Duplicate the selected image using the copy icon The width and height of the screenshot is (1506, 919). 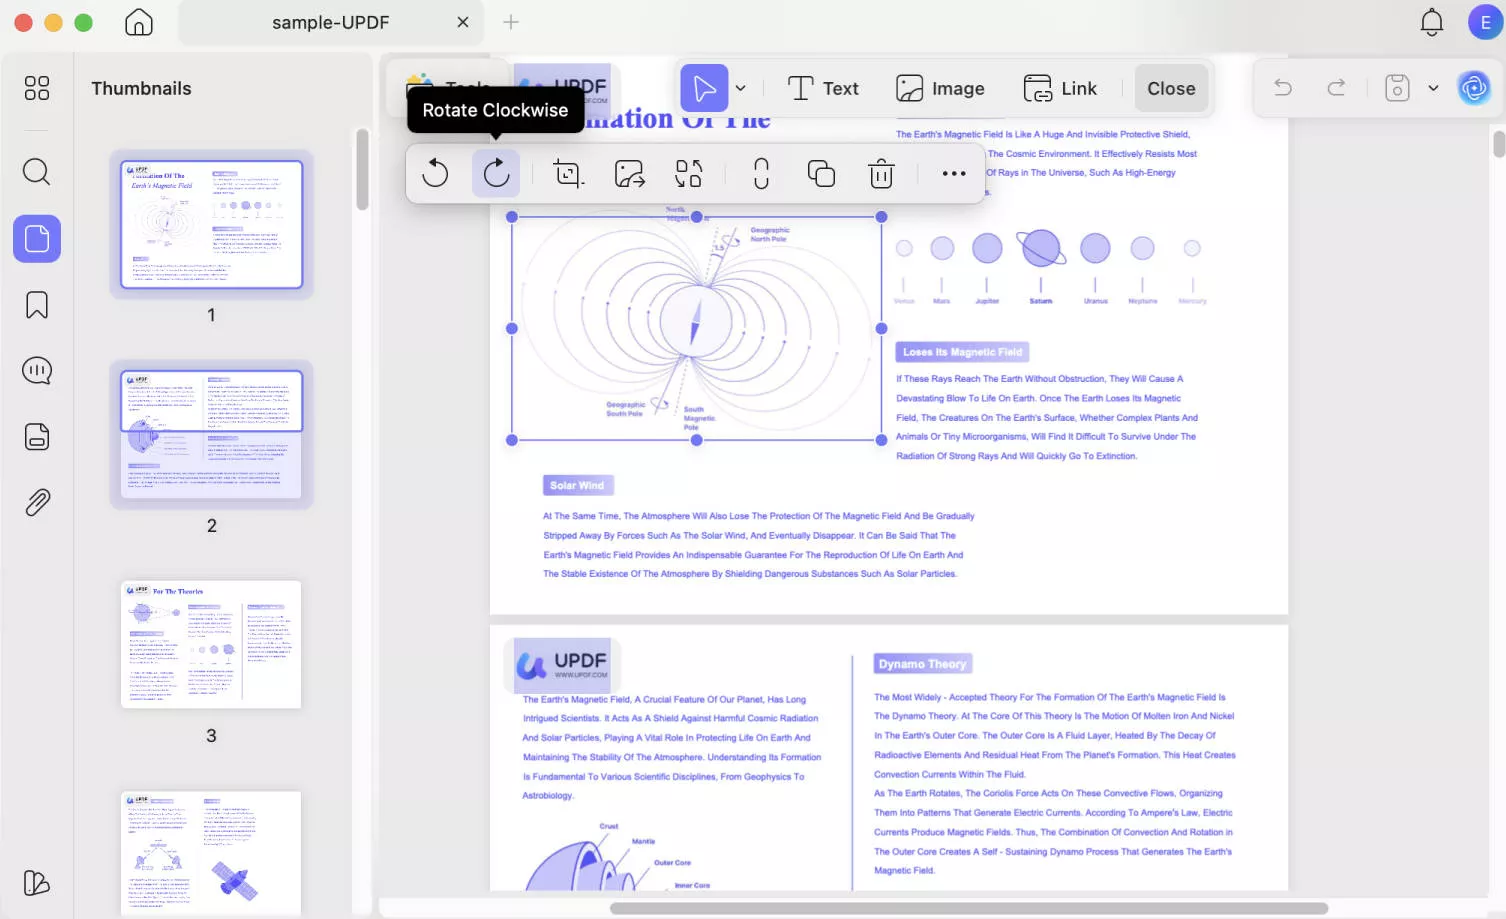[x=820, y=172]
